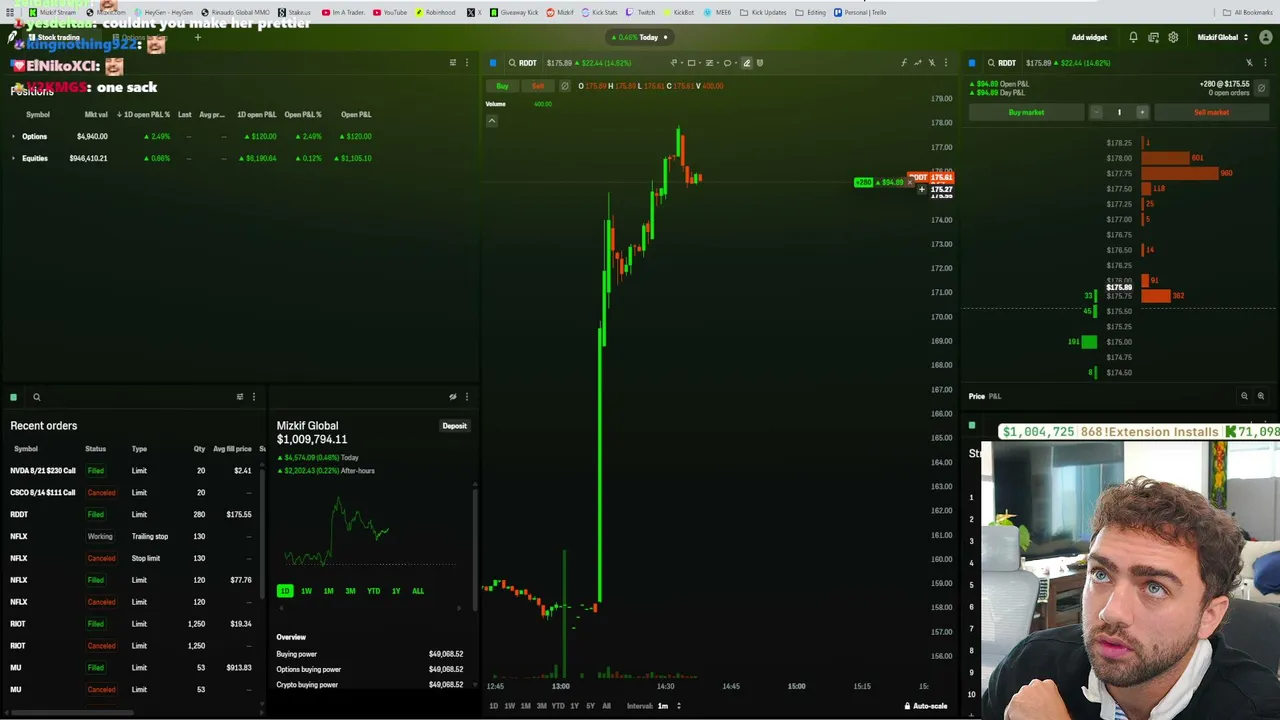Click the Sell button on chart
The image size is (1280, 720).
[538, 86]
